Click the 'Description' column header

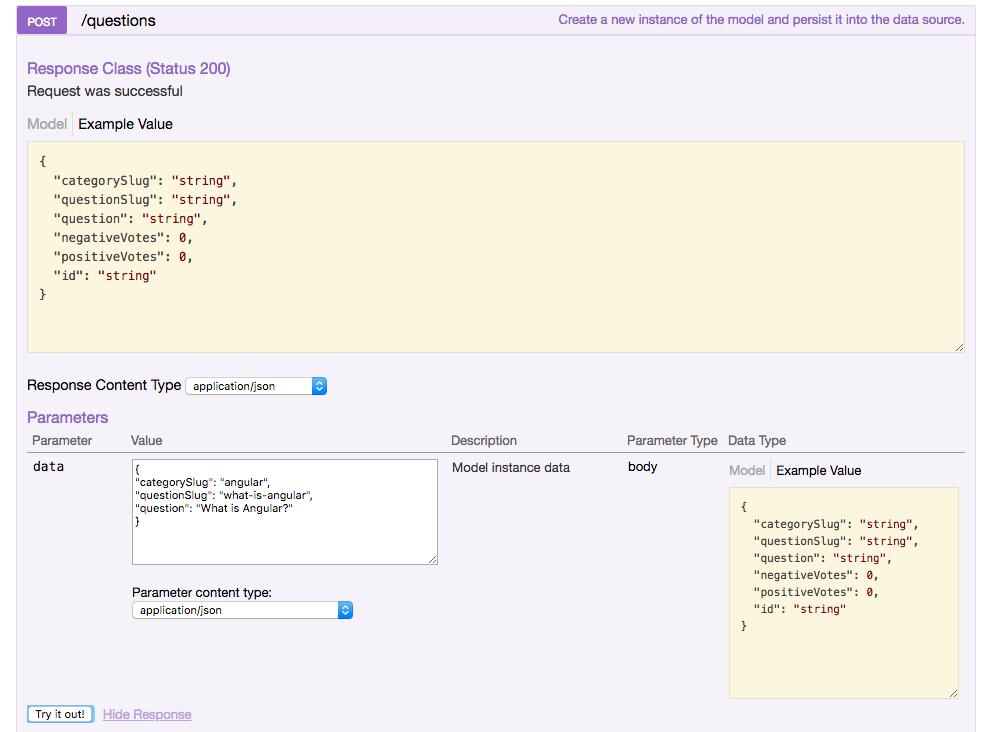pos(484,440)
